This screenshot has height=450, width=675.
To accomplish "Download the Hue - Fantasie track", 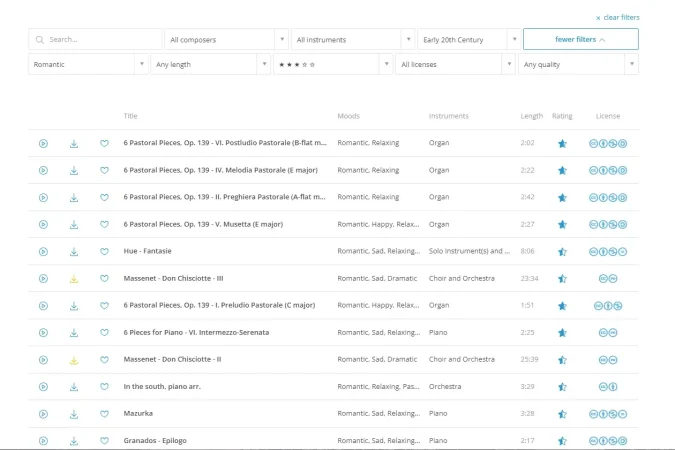I will tap(74, 251).
